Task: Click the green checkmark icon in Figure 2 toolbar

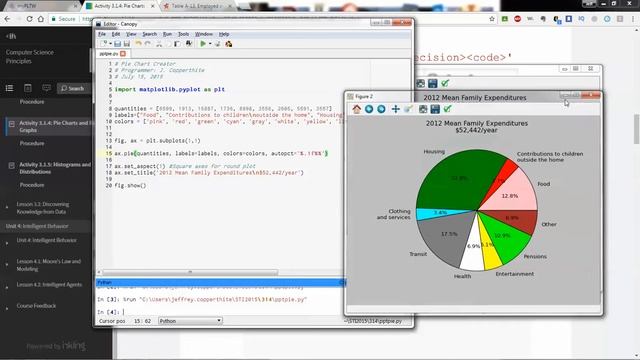Action: (448, 109)
